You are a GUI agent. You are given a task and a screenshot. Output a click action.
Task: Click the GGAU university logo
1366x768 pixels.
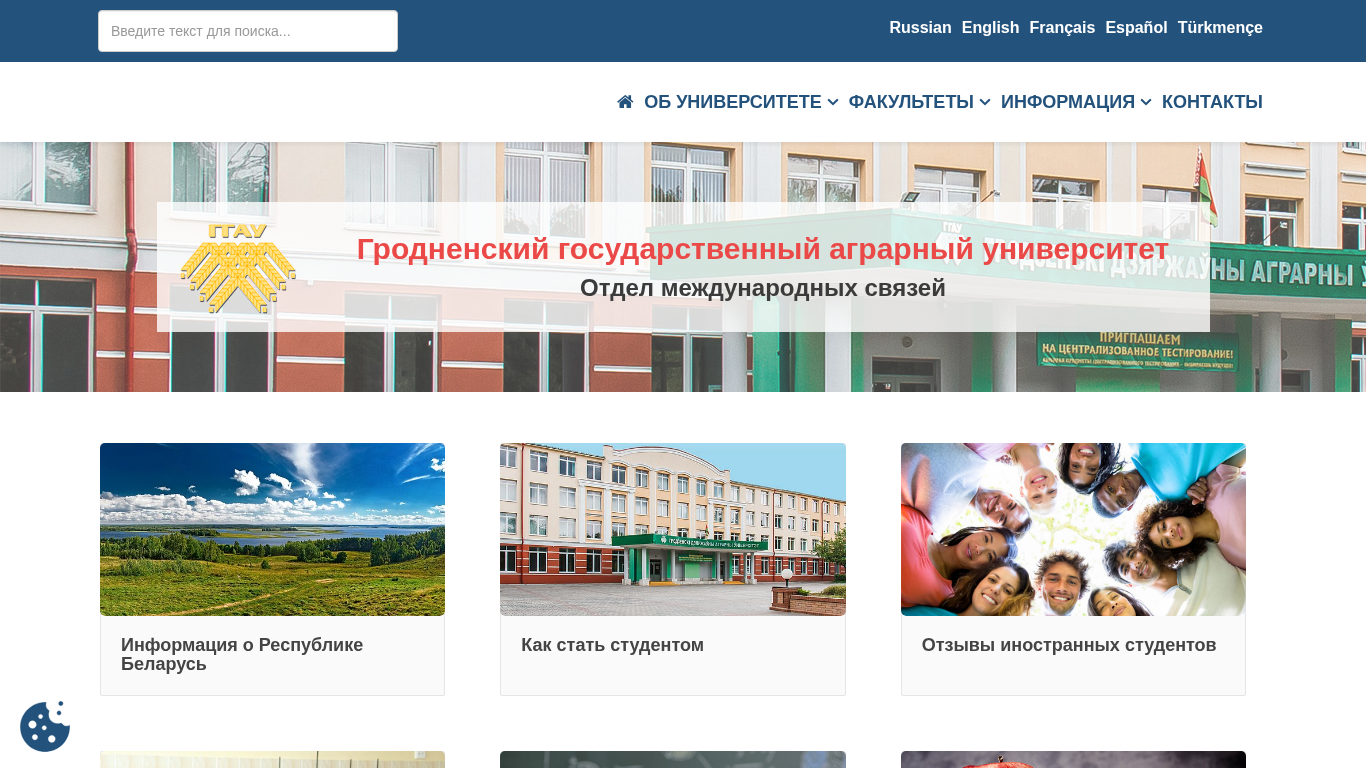click(238, 268)
